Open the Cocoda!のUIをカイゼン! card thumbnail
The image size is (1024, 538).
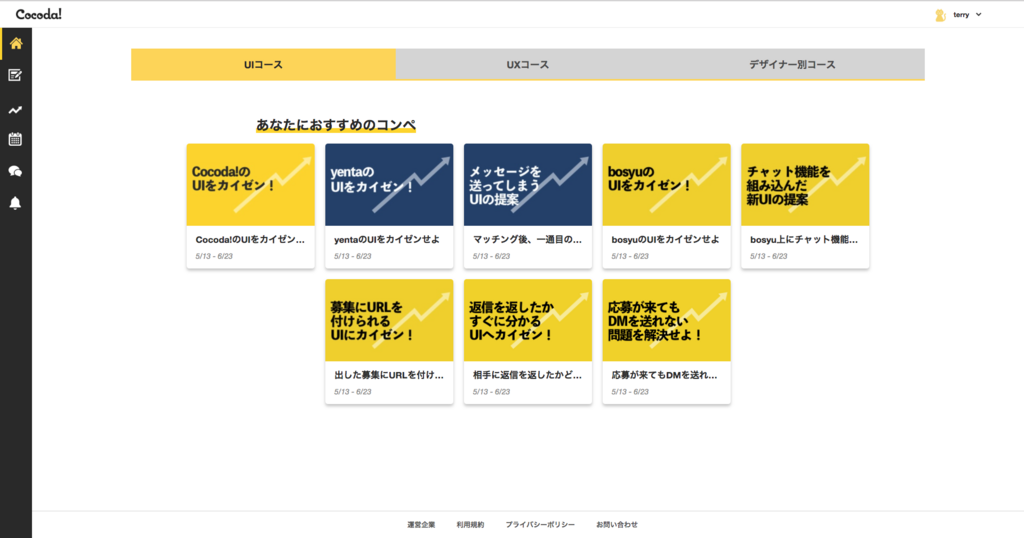251,185
